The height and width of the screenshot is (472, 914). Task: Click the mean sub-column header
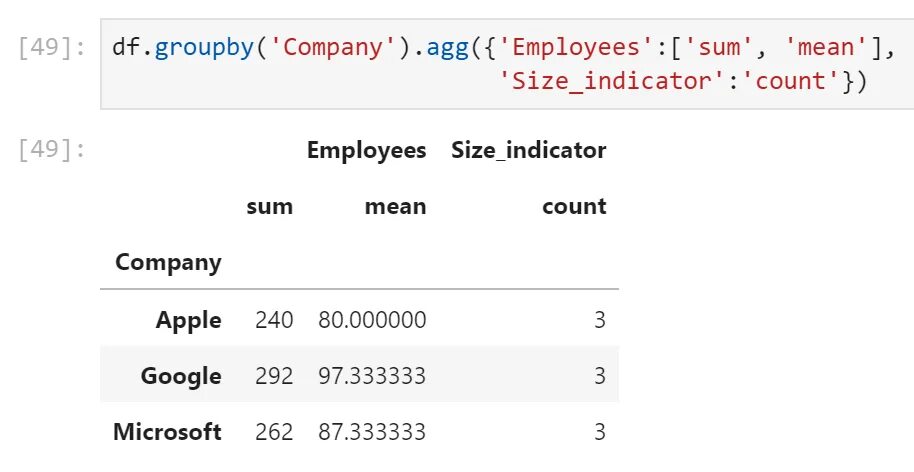395,206
